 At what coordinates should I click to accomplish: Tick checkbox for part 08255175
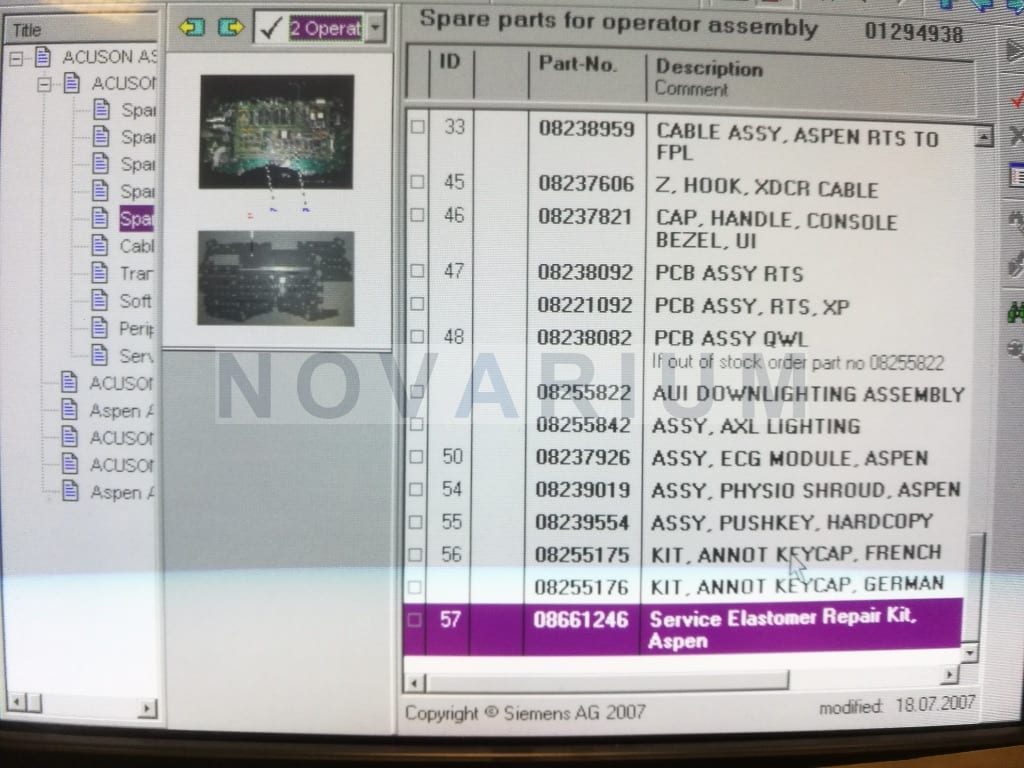(415, 555)
